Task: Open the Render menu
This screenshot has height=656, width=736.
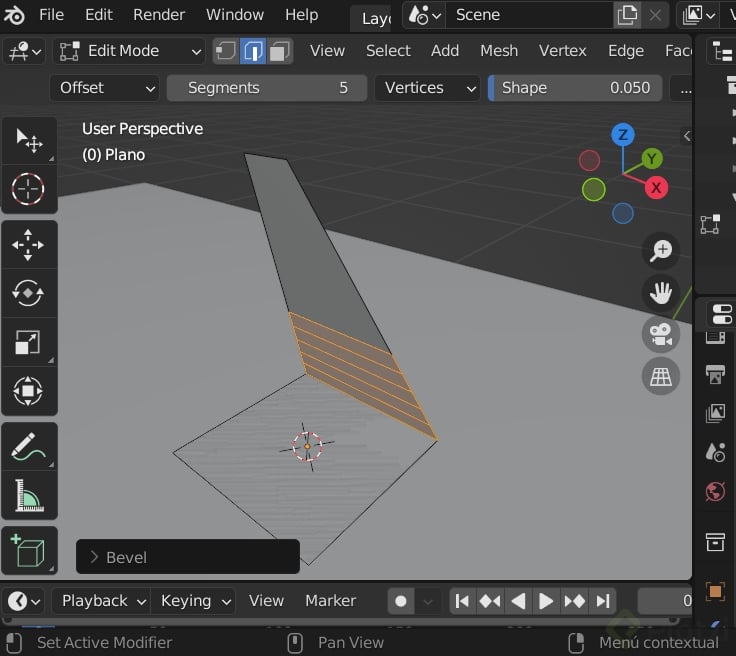Action: click(x=159, y=15)
